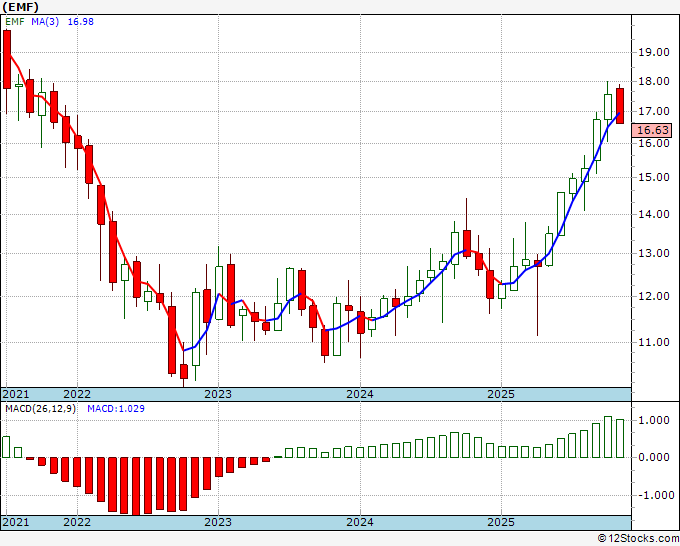Click 2023 on the MACD panel timeline
The image size is (680, 546).
tap(218, 522)
